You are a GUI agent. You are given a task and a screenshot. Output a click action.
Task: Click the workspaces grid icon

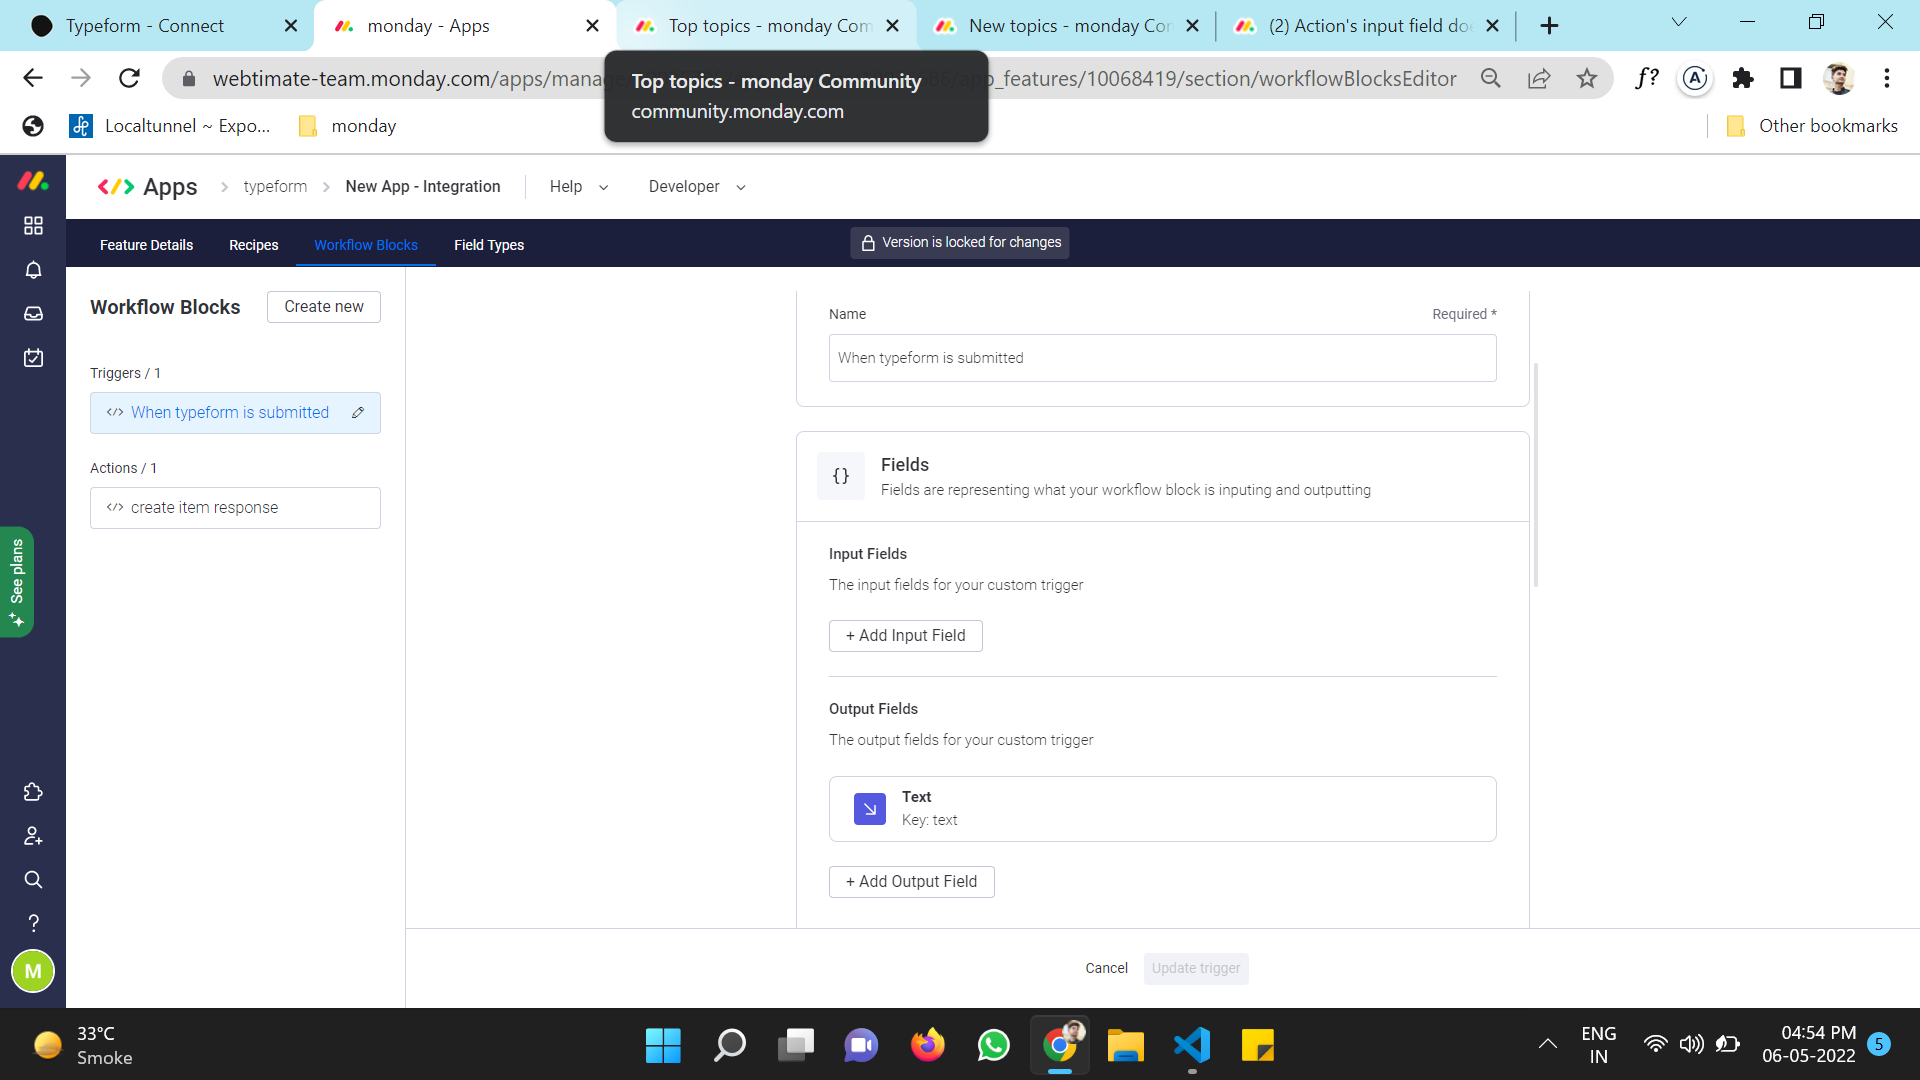[x=33, y=226]
